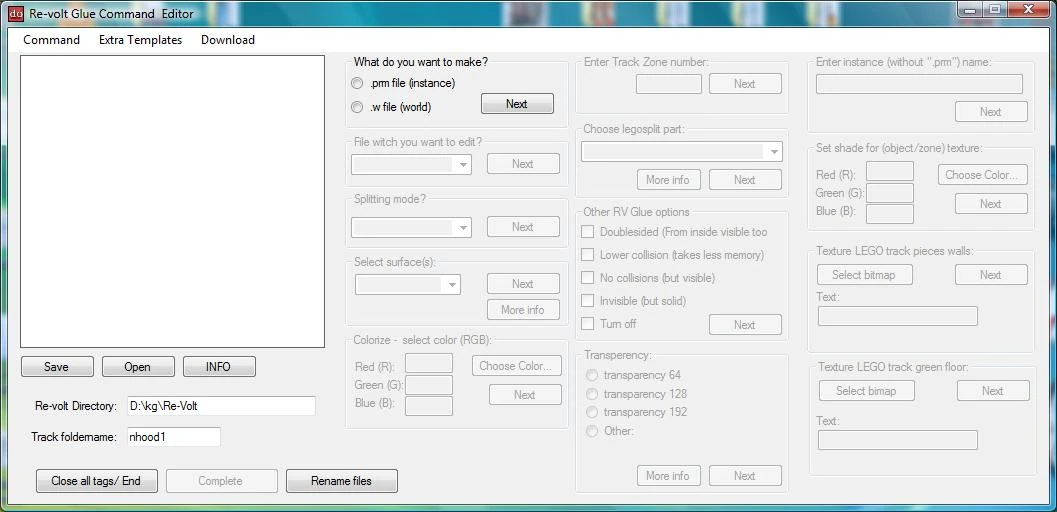1057x512 pixels.
Task: Click the Set shade Green (G) field
Action: pyautogui.click(x=890, y=193)
